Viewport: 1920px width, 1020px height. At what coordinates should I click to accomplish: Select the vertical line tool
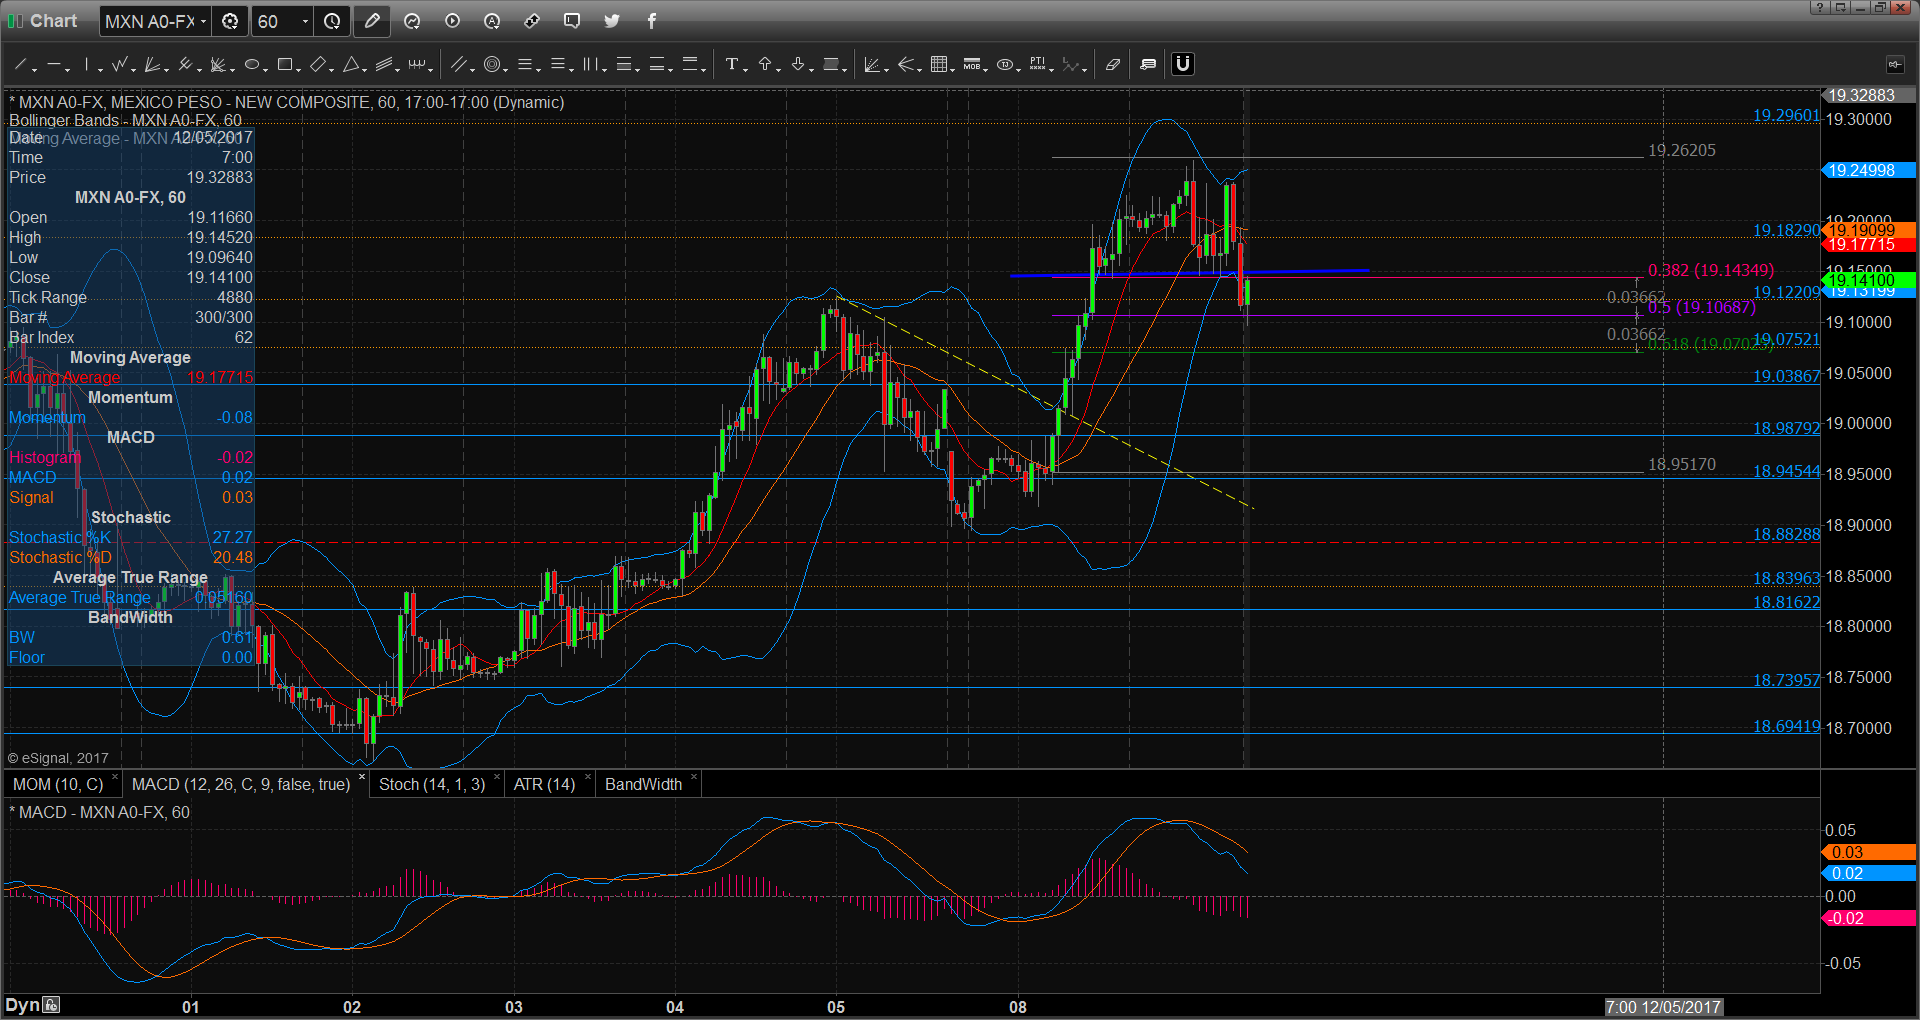(87, 65)
